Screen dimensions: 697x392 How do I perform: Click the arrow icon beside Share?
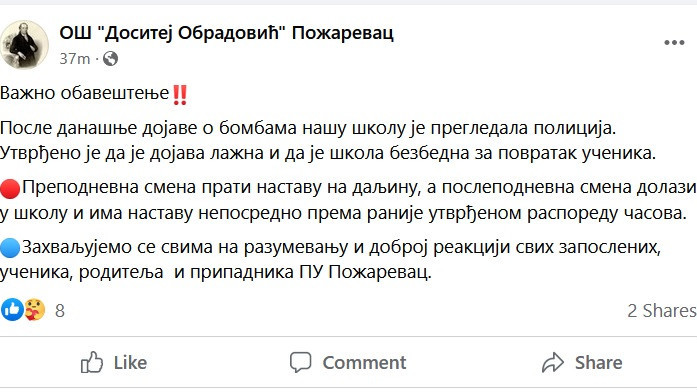(x=553, y=362)
